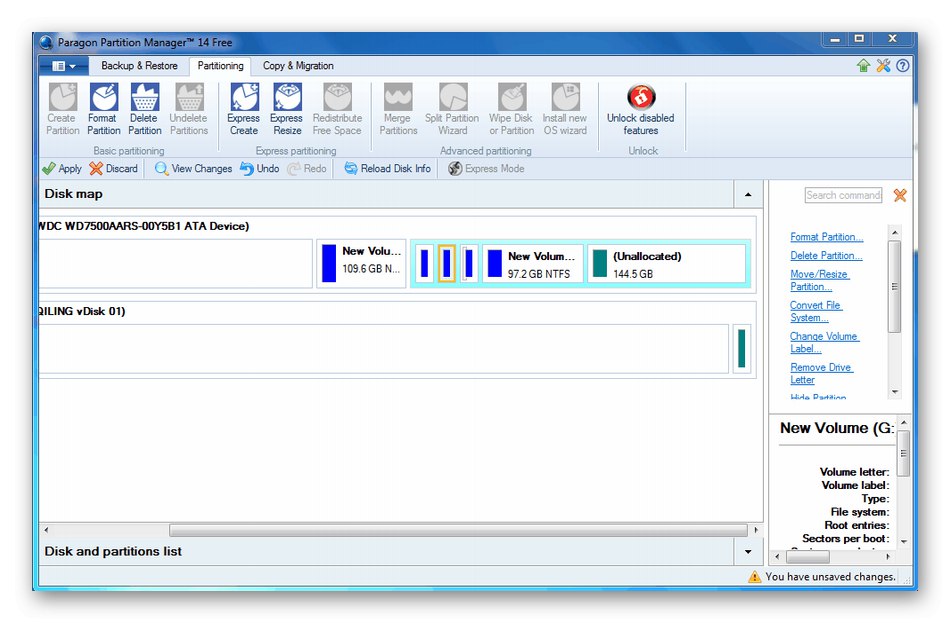The image size is (950, 623).
Task: Click the properties panel horizontal scrollbar thumb
Action: pyautogui.click(x=808, y=556)
